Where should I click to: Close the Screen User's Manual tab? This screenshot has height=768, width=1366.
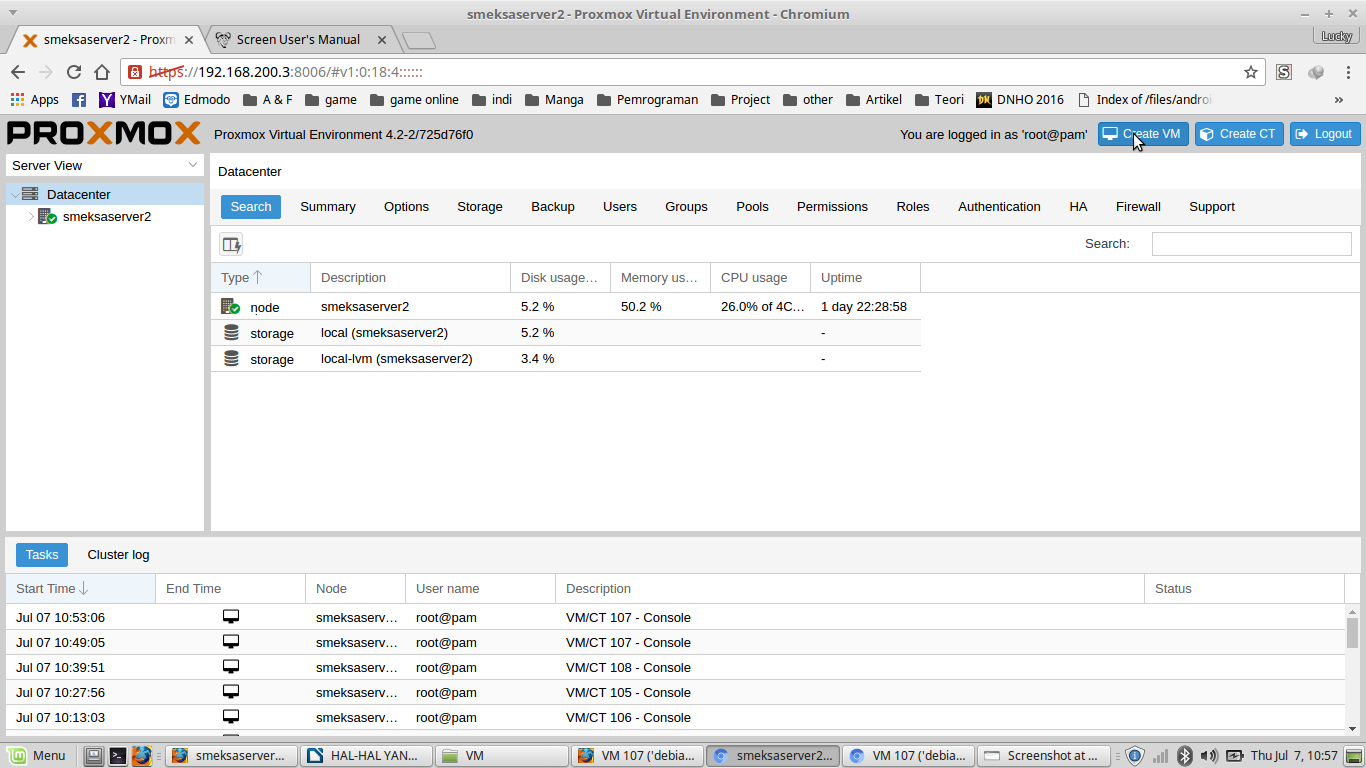click(x=382, y=40)
